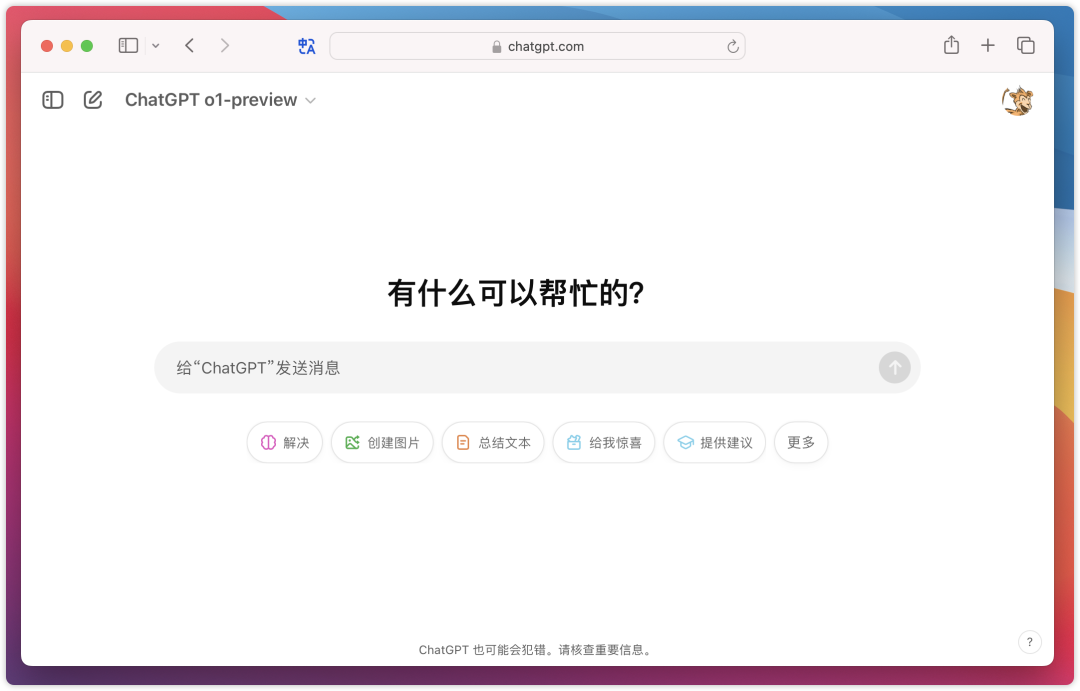Click the send message arrow button

pyautogui.click(x=894, y=367)
